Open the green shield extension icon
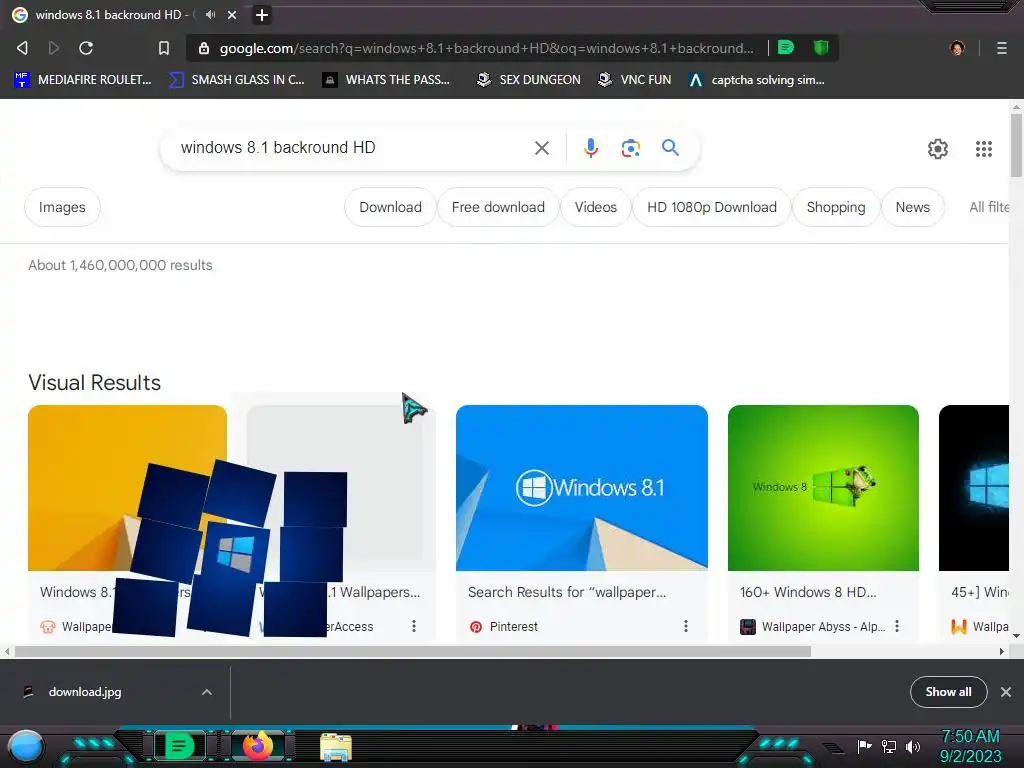Viewport: 1024px width, 768px height. click(821, 48)
